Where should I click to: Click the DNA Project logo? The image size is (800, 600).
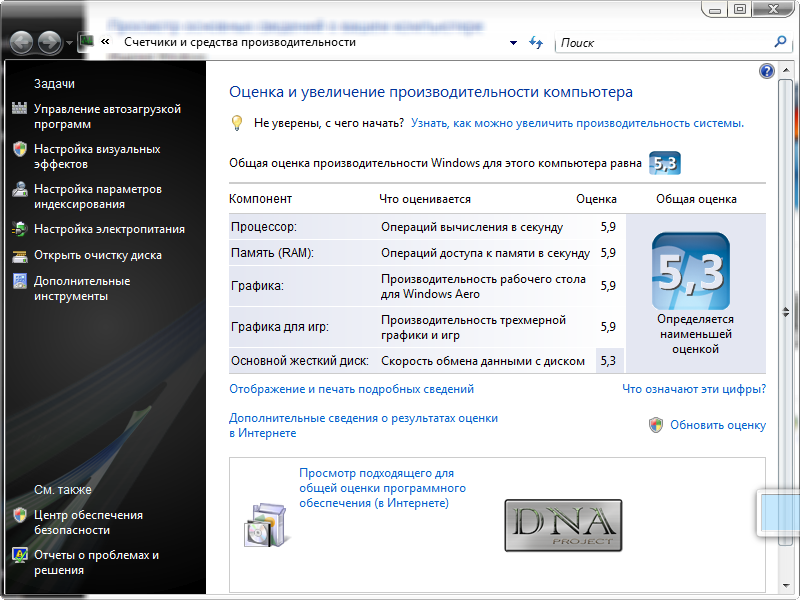pos(562,525)
